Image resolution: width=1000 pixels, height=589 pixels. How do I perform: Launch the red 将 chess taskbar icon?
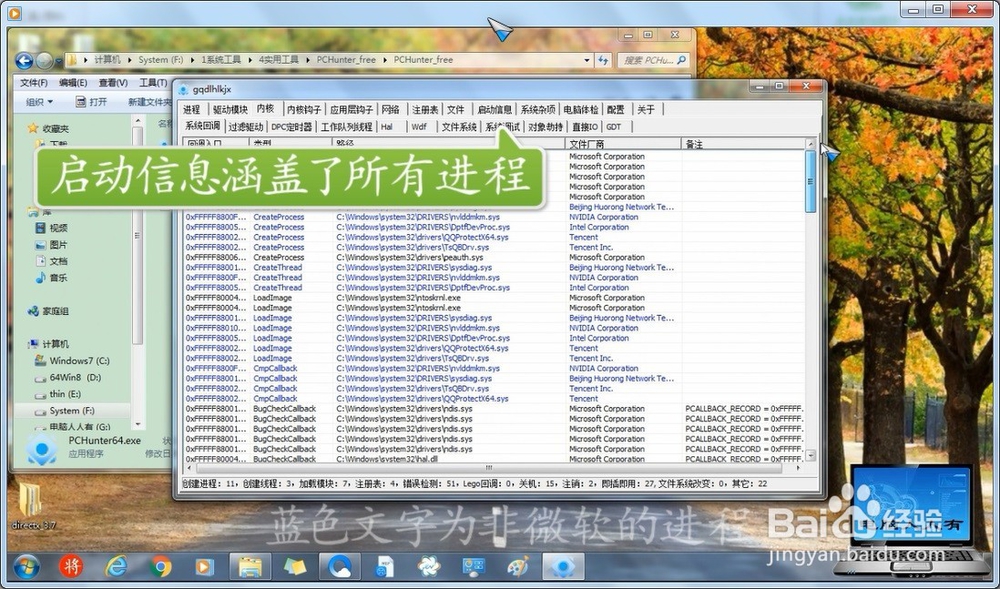click(x=71, y=565)
